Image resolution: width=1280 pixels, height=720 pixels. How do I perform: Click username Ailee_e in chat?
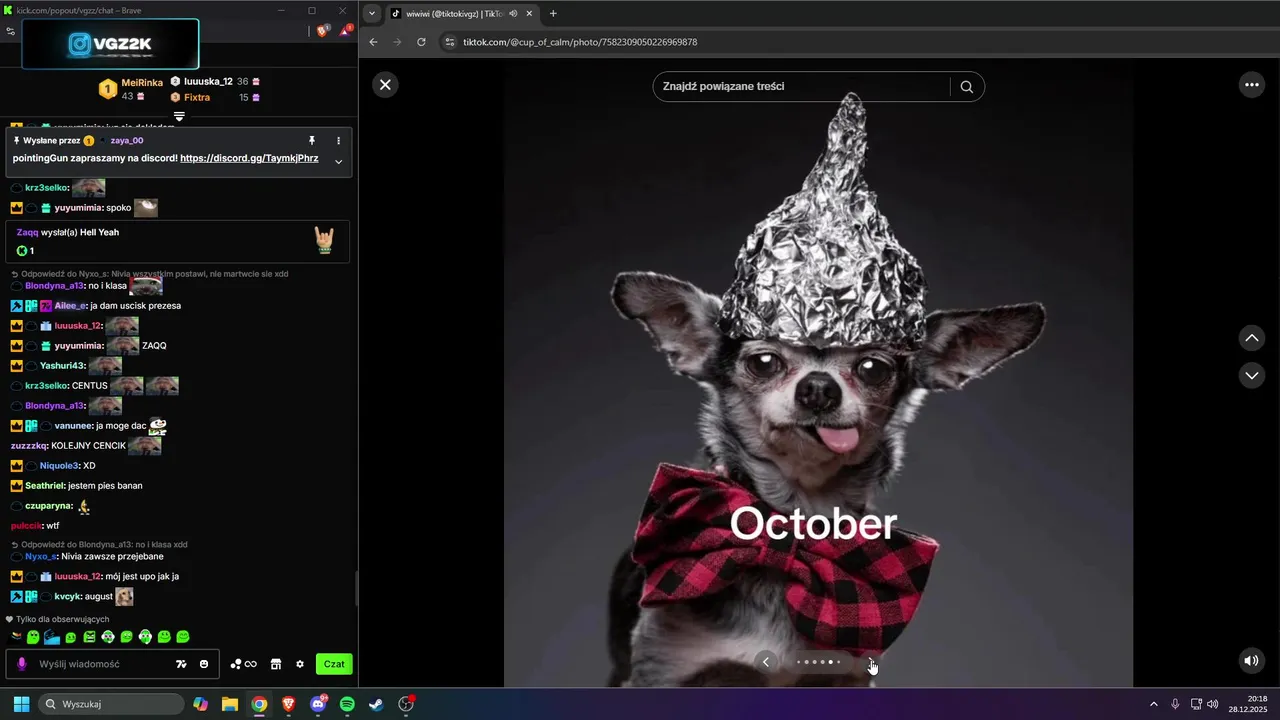tap(69, 306)
